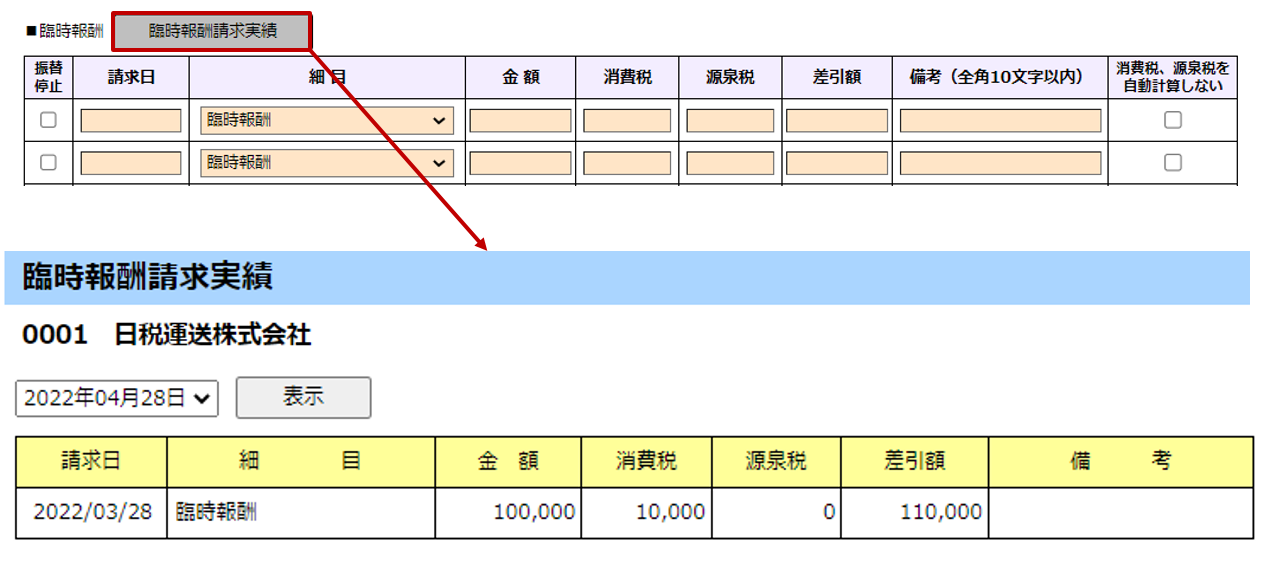Focus the second-row 金額 input field
Image resolution: width=1261 pixels, height=577 pixels.
(520, 162)
